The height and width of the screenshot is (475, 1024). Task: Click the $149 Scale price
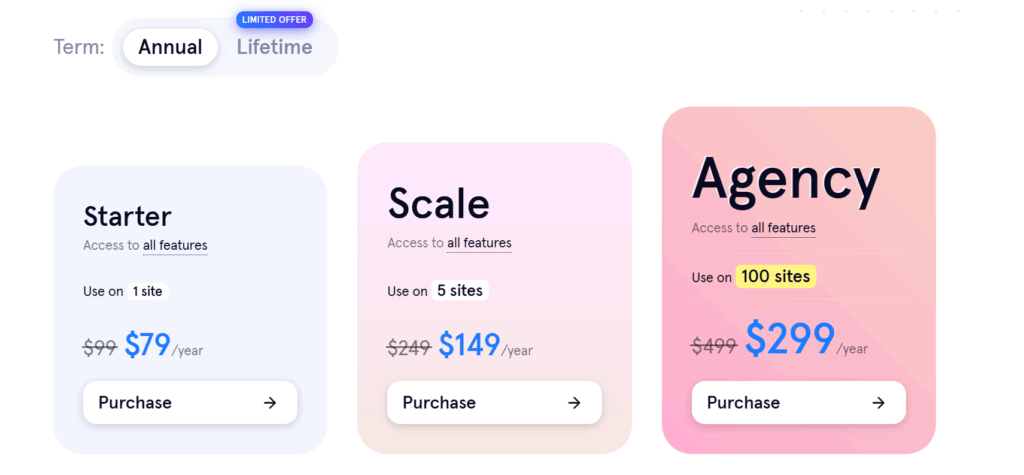(469, 345)
